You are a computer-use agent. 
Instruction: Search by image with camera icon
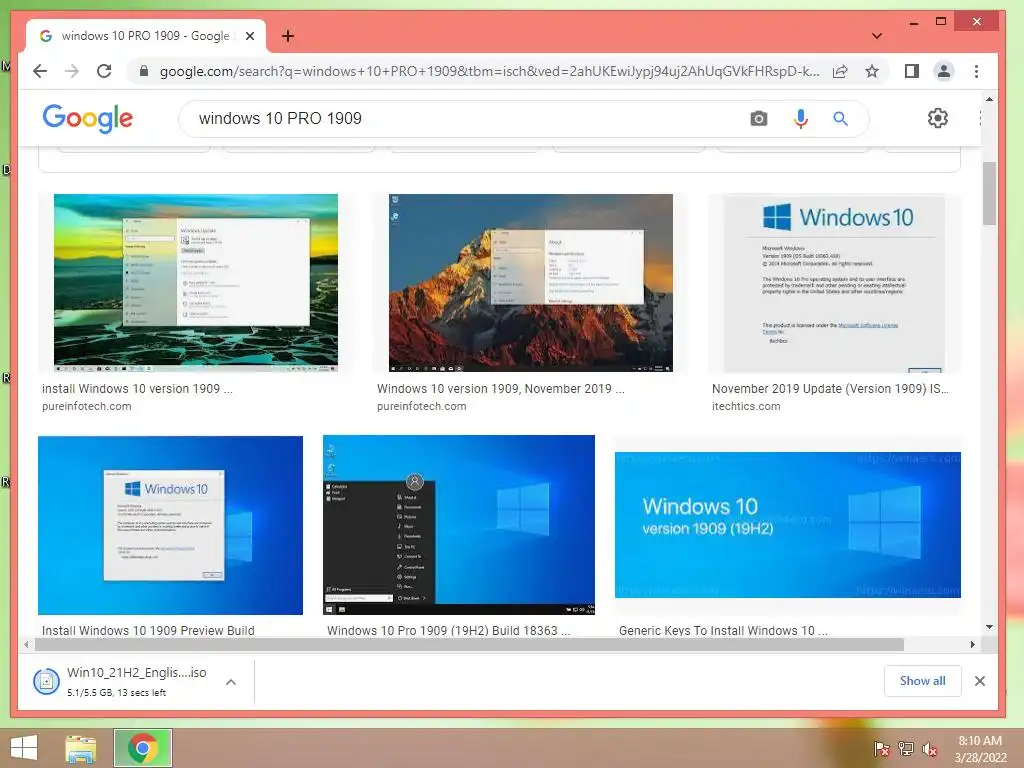coord(759,119)
